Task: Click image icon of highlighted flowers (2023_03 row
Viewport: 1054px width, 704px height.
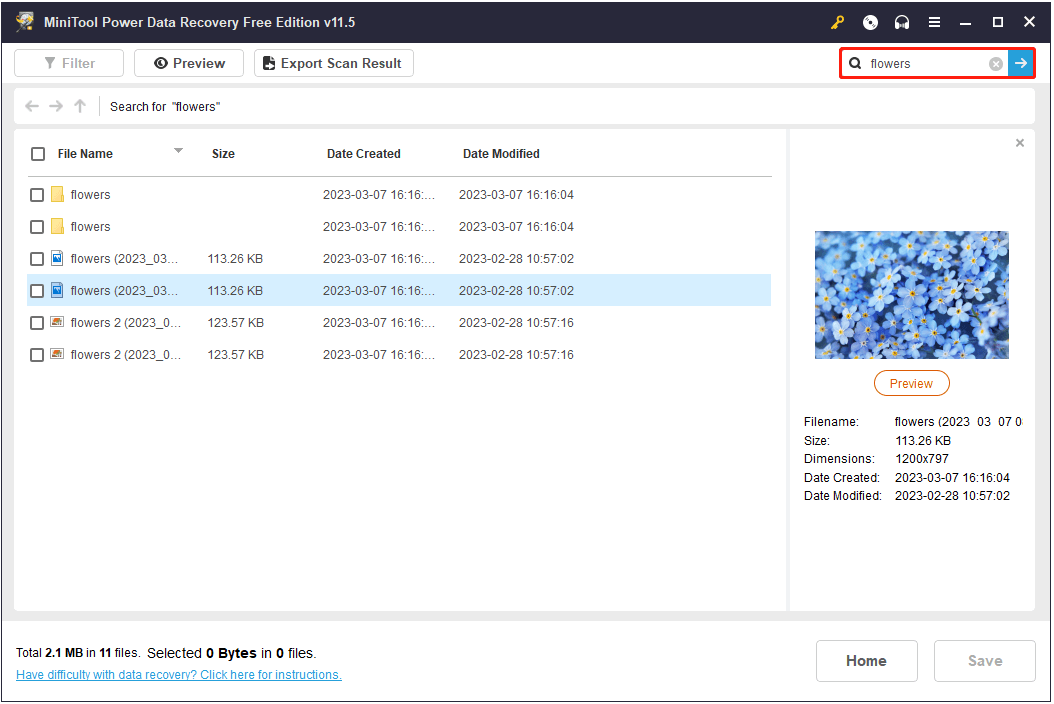Action: 57,290
